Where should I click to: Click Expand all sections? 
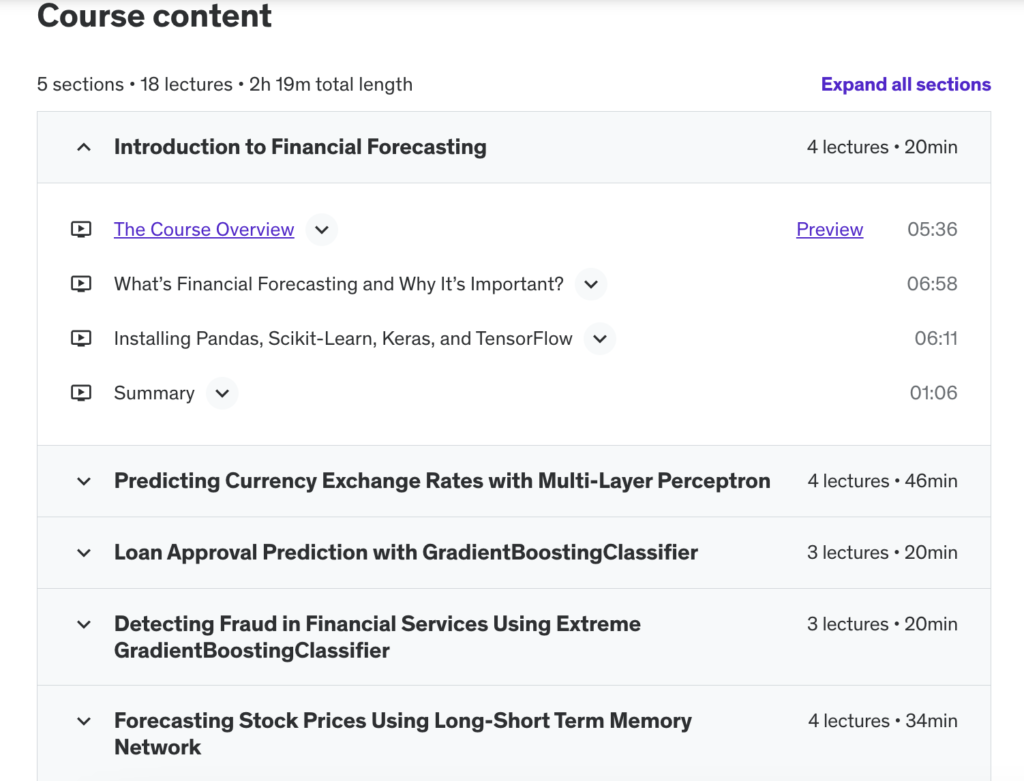(x=906, y=84)
